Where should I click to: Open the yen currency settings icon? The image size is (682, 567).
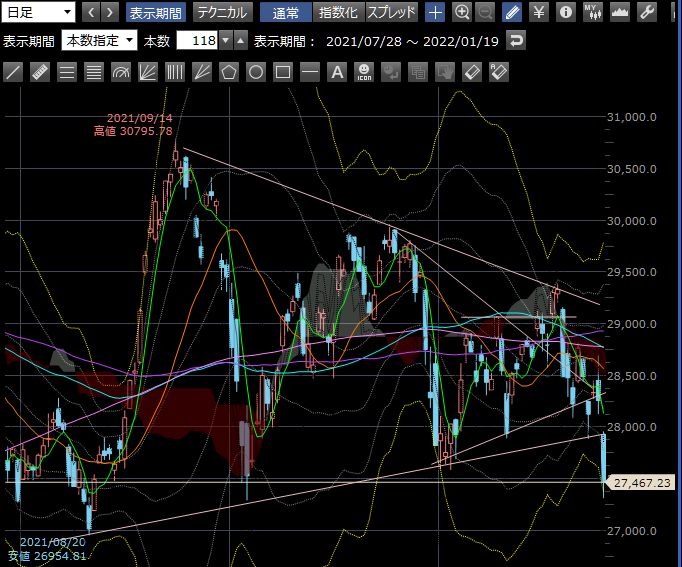(539, 13)
